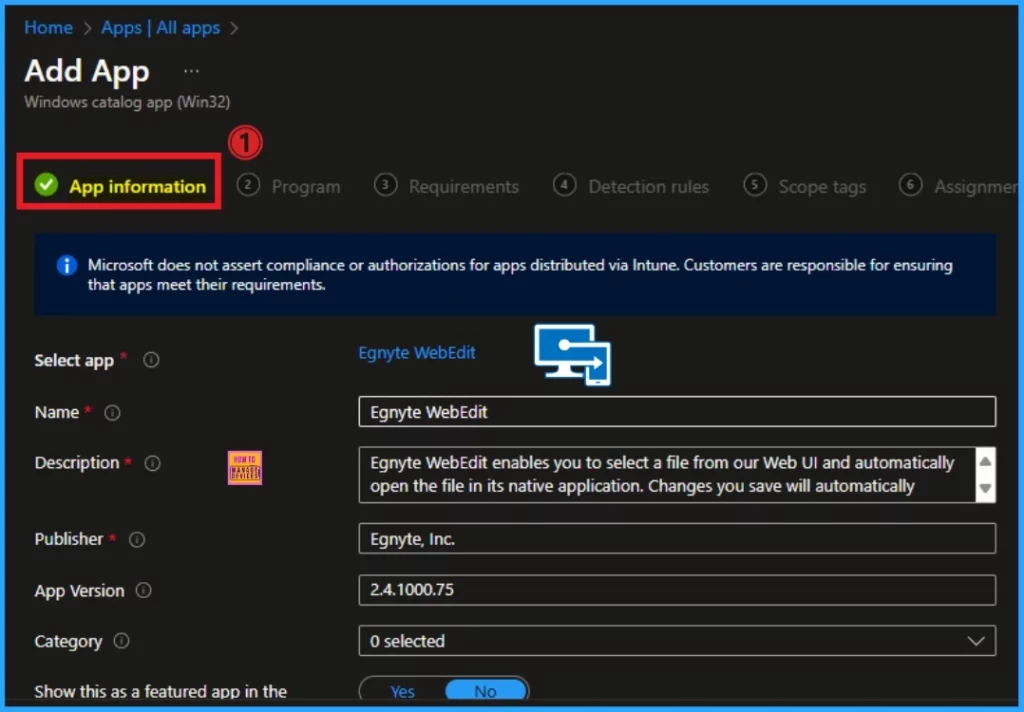Click the Egnyte WebEdit app link
1024x712 pixels.
click(417, 353)
